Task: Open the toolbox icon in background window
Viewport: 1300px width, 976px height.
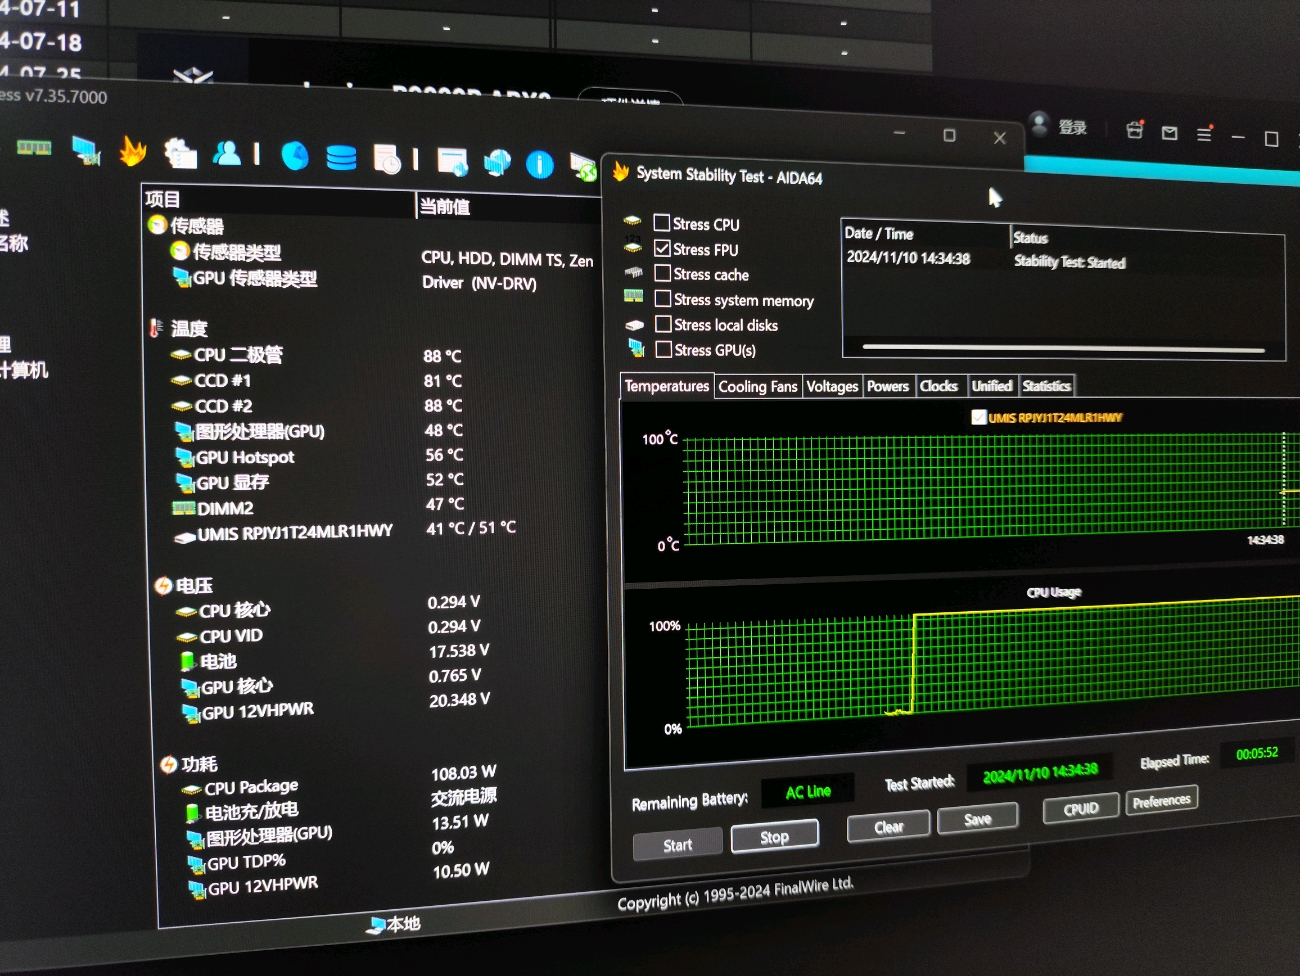Action: (x=1134, y=130)
